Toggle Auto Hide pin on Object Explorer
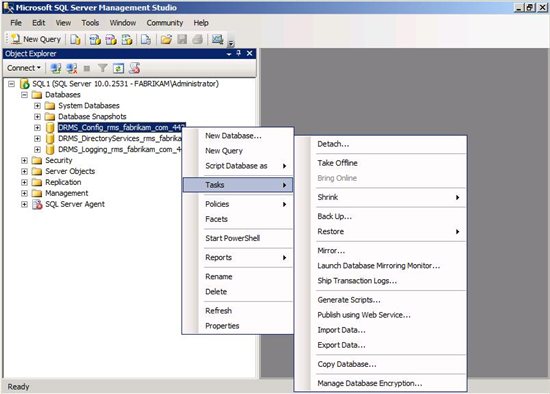 pyautogui.click(x=239, y=53)
